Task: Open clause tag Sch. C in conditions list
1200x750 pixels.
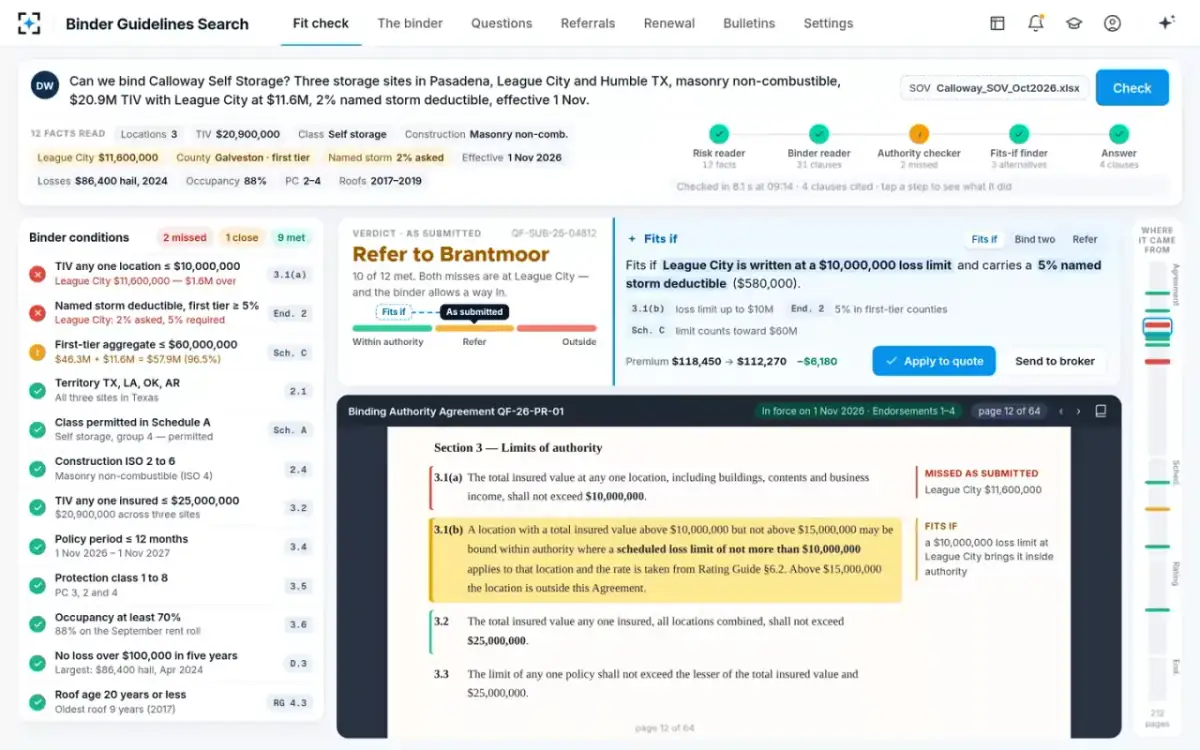Action: click(x=290, y=352)
